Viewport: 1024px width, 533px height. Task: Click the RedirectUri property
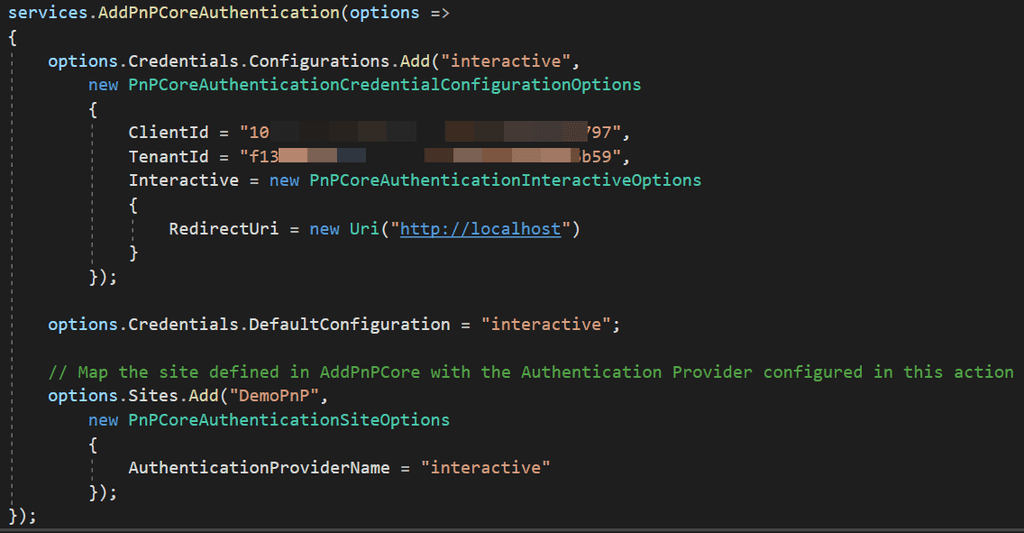point(223,229)
